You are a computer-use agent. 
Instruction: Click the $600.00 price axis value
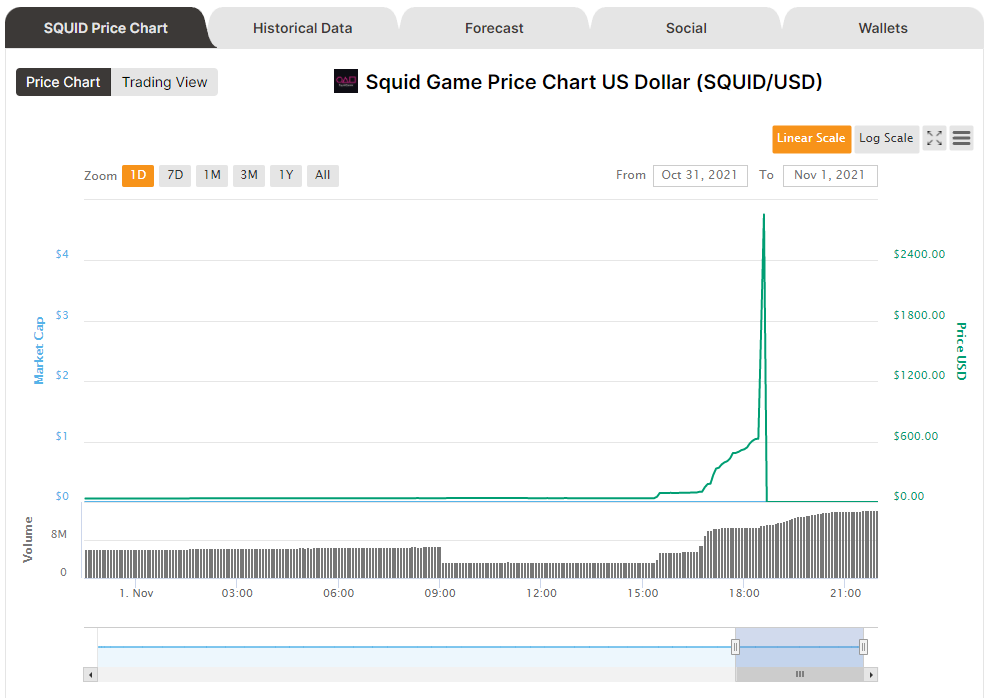pyautogui.click(x=915, y=436)
